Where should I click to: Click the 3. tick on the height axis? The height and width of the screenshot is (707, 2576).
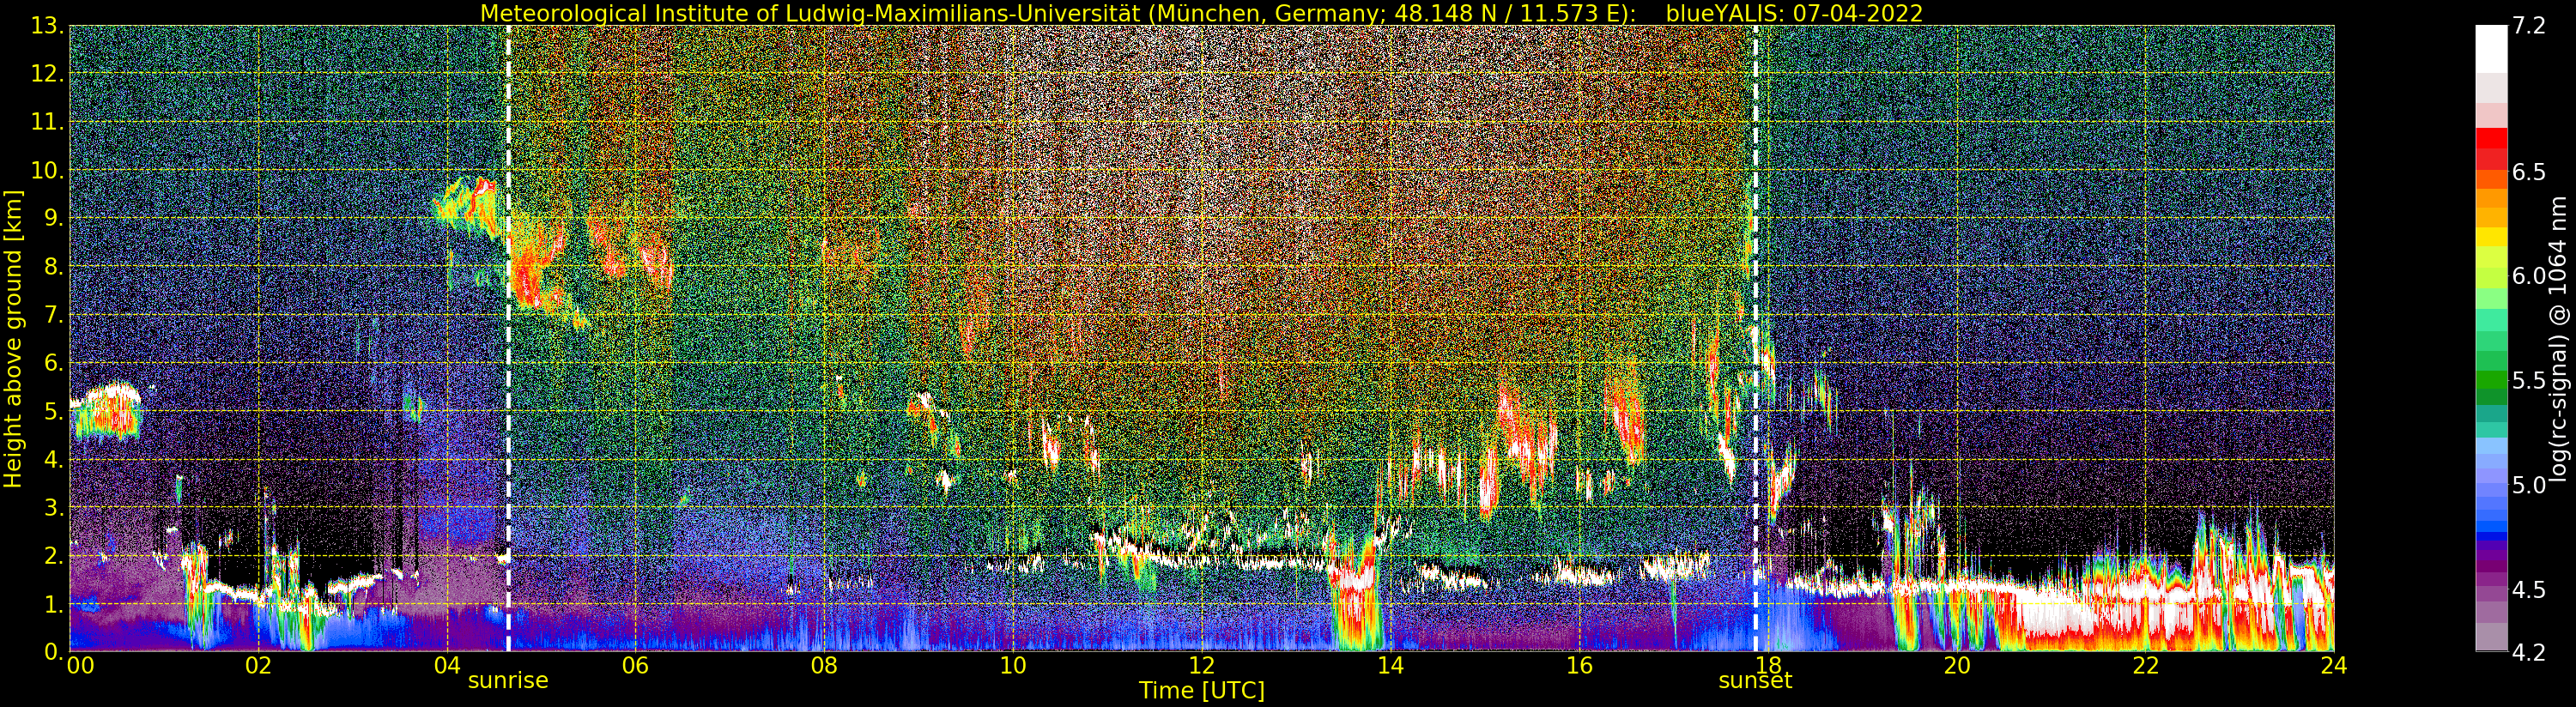coord(53,507)
